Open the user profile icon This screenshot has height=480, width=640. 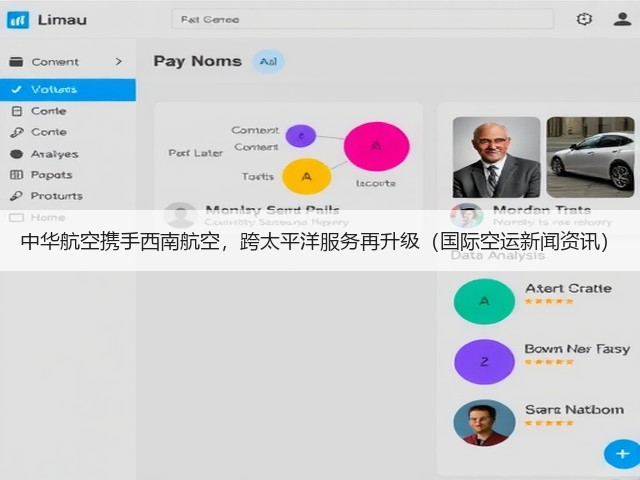[622, 19]
